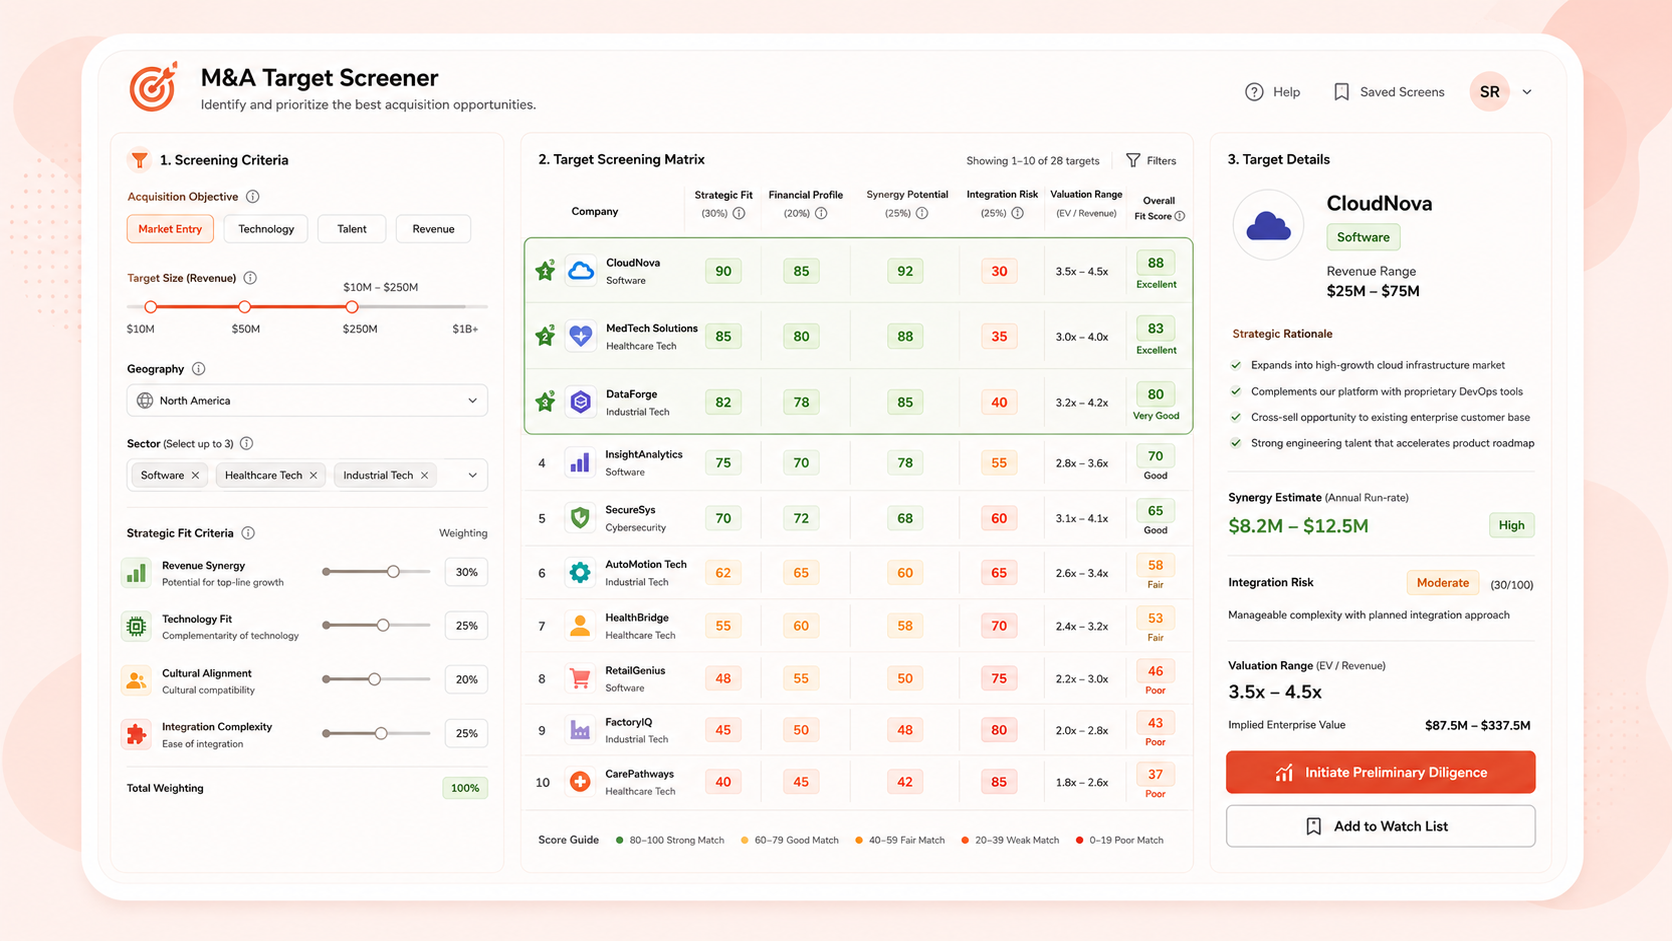Expand the user account chevron

click(x=1527, y=92)
